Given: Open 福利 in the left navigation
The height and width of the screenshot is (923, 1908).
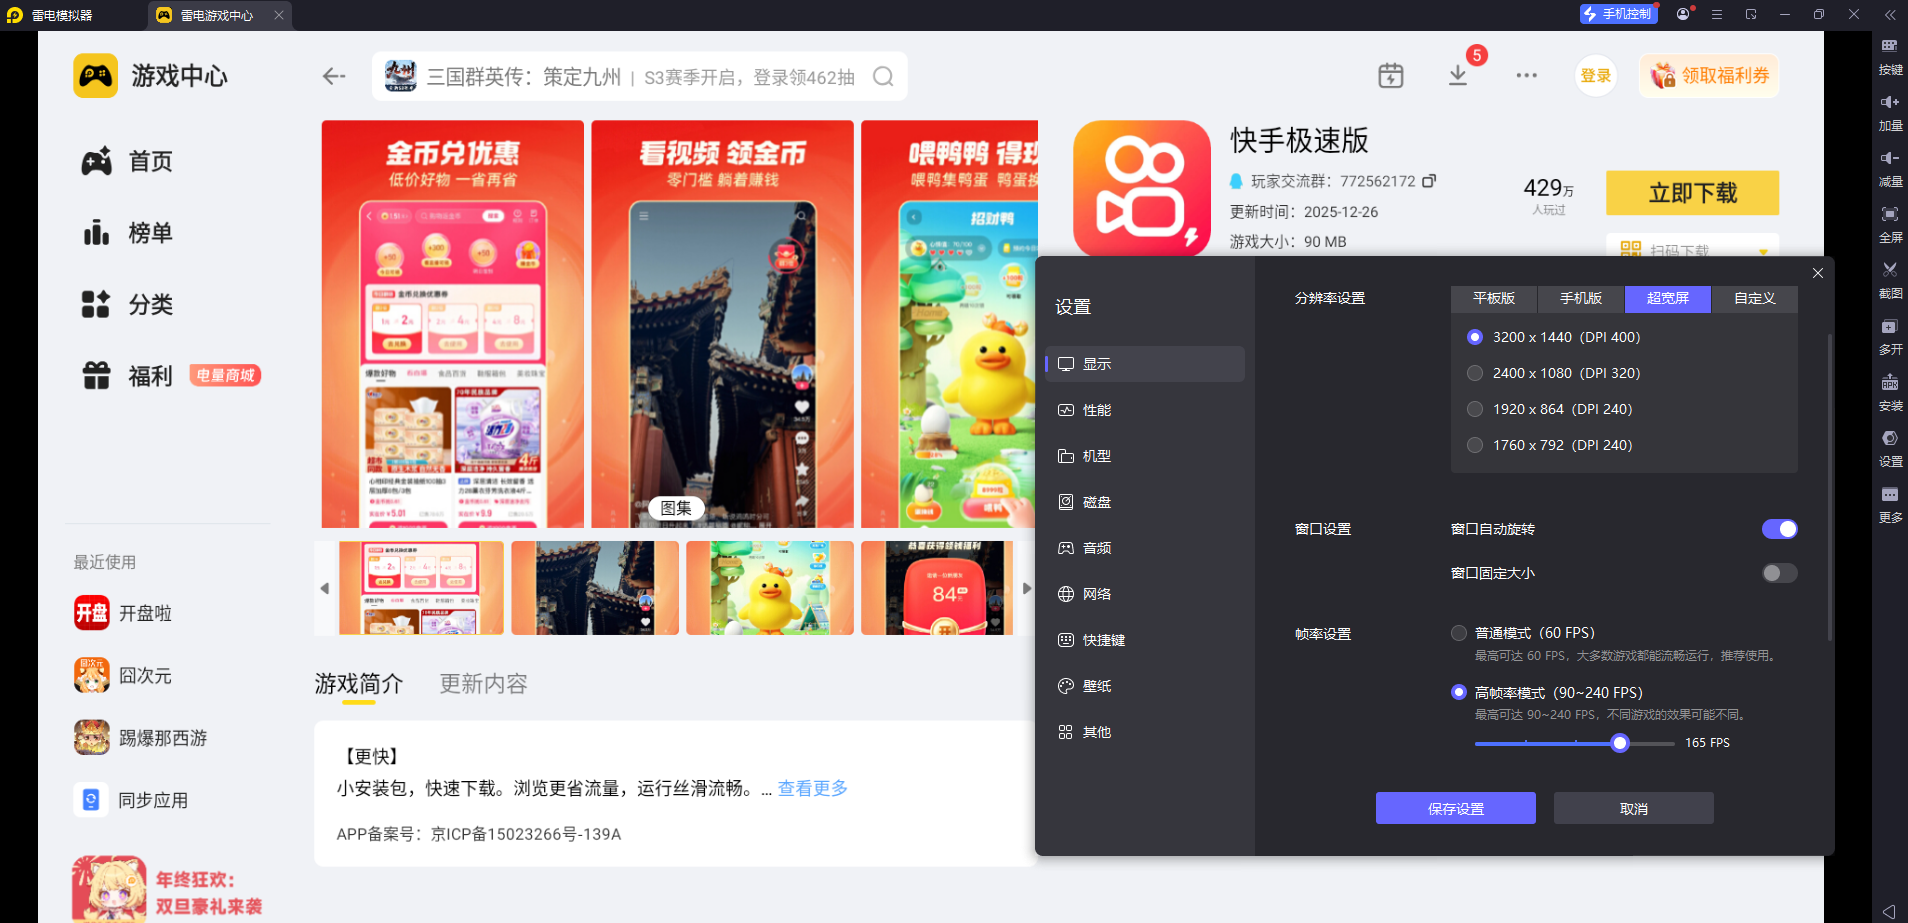Looking at the screenshot, I should point(127,376).
